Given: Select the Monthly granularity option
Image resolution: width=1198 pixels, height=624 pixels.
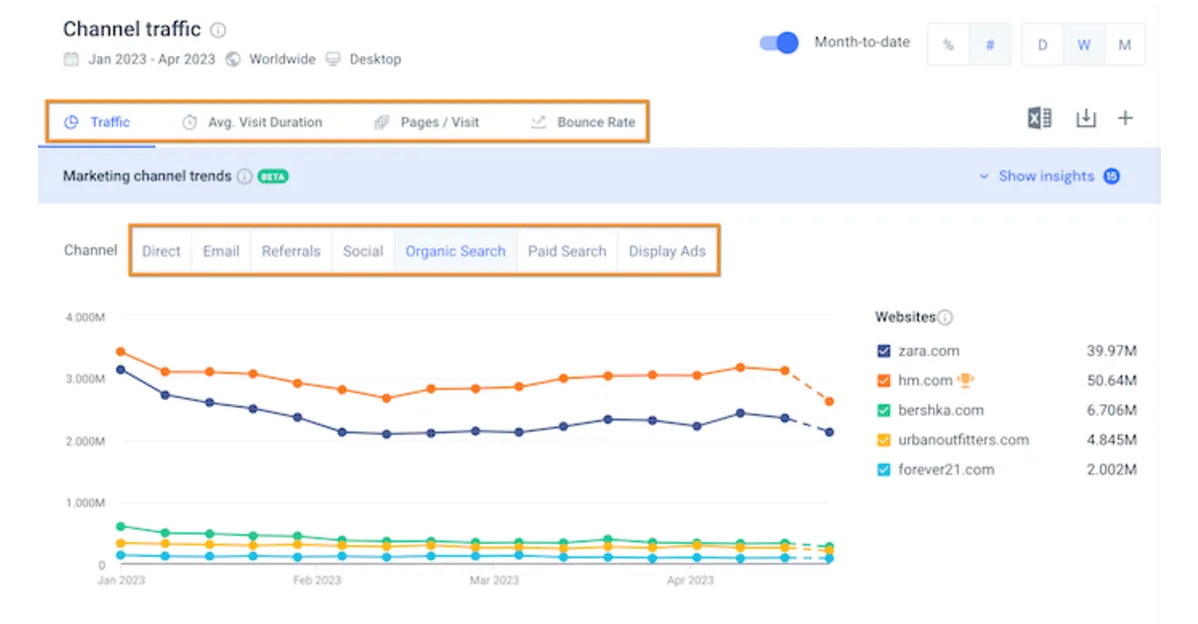Looking at the screenshot, I should (x=1124, y=44).
